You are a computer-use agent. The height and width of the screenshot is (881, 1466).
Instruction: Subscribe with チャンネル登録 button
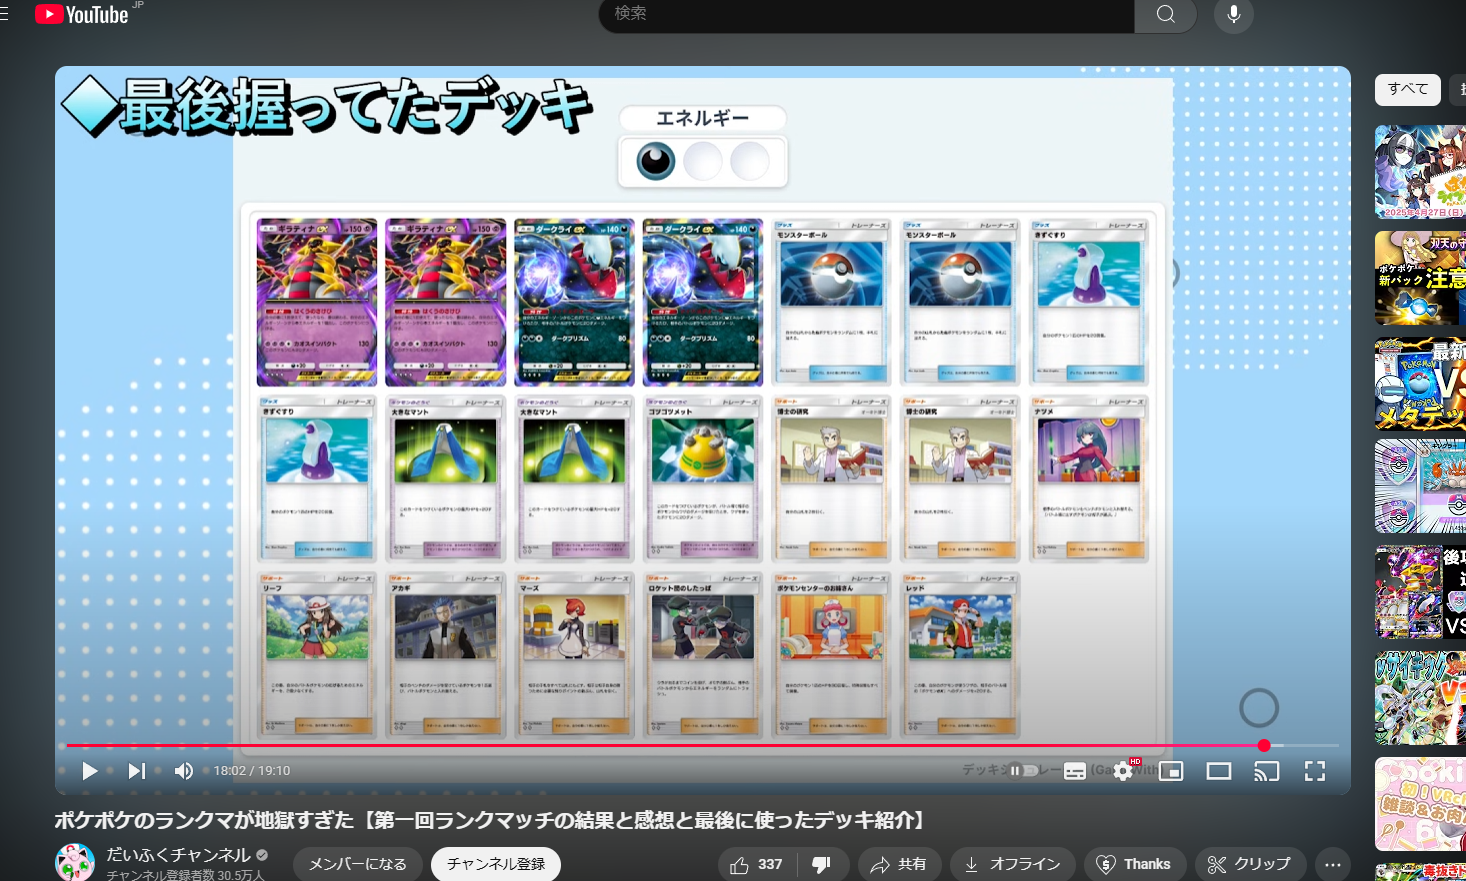(x=496, y=865)
